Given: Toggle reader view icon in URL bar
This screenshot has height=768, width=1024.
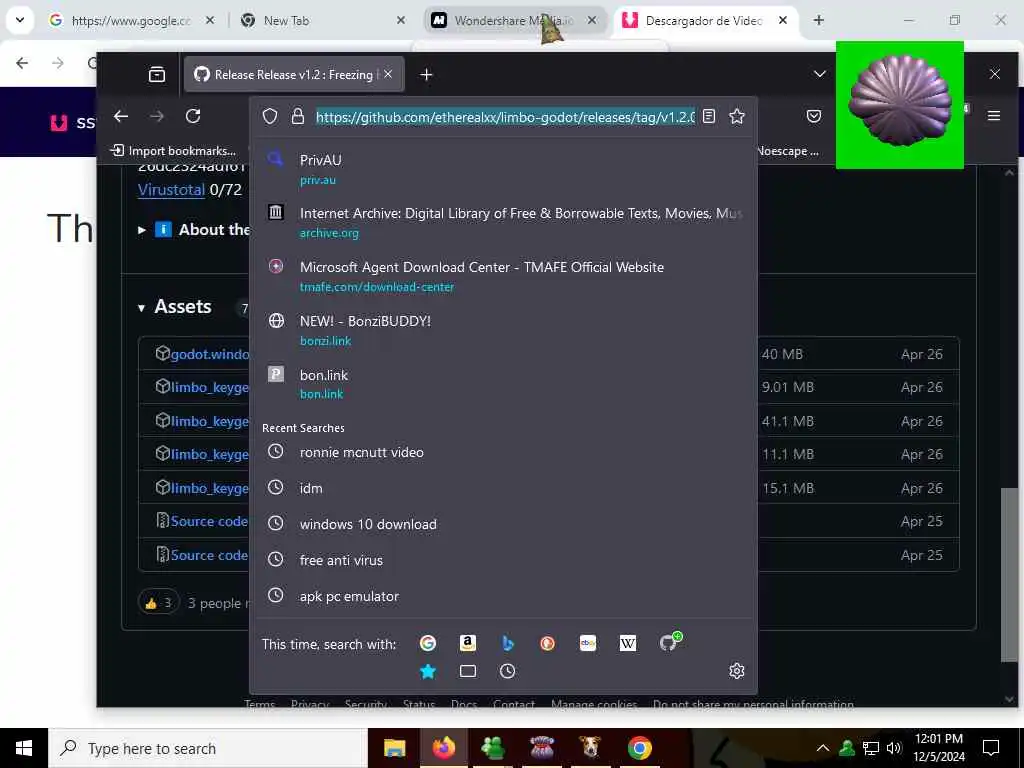Looking at the screenshot, I should pos(709,116).
